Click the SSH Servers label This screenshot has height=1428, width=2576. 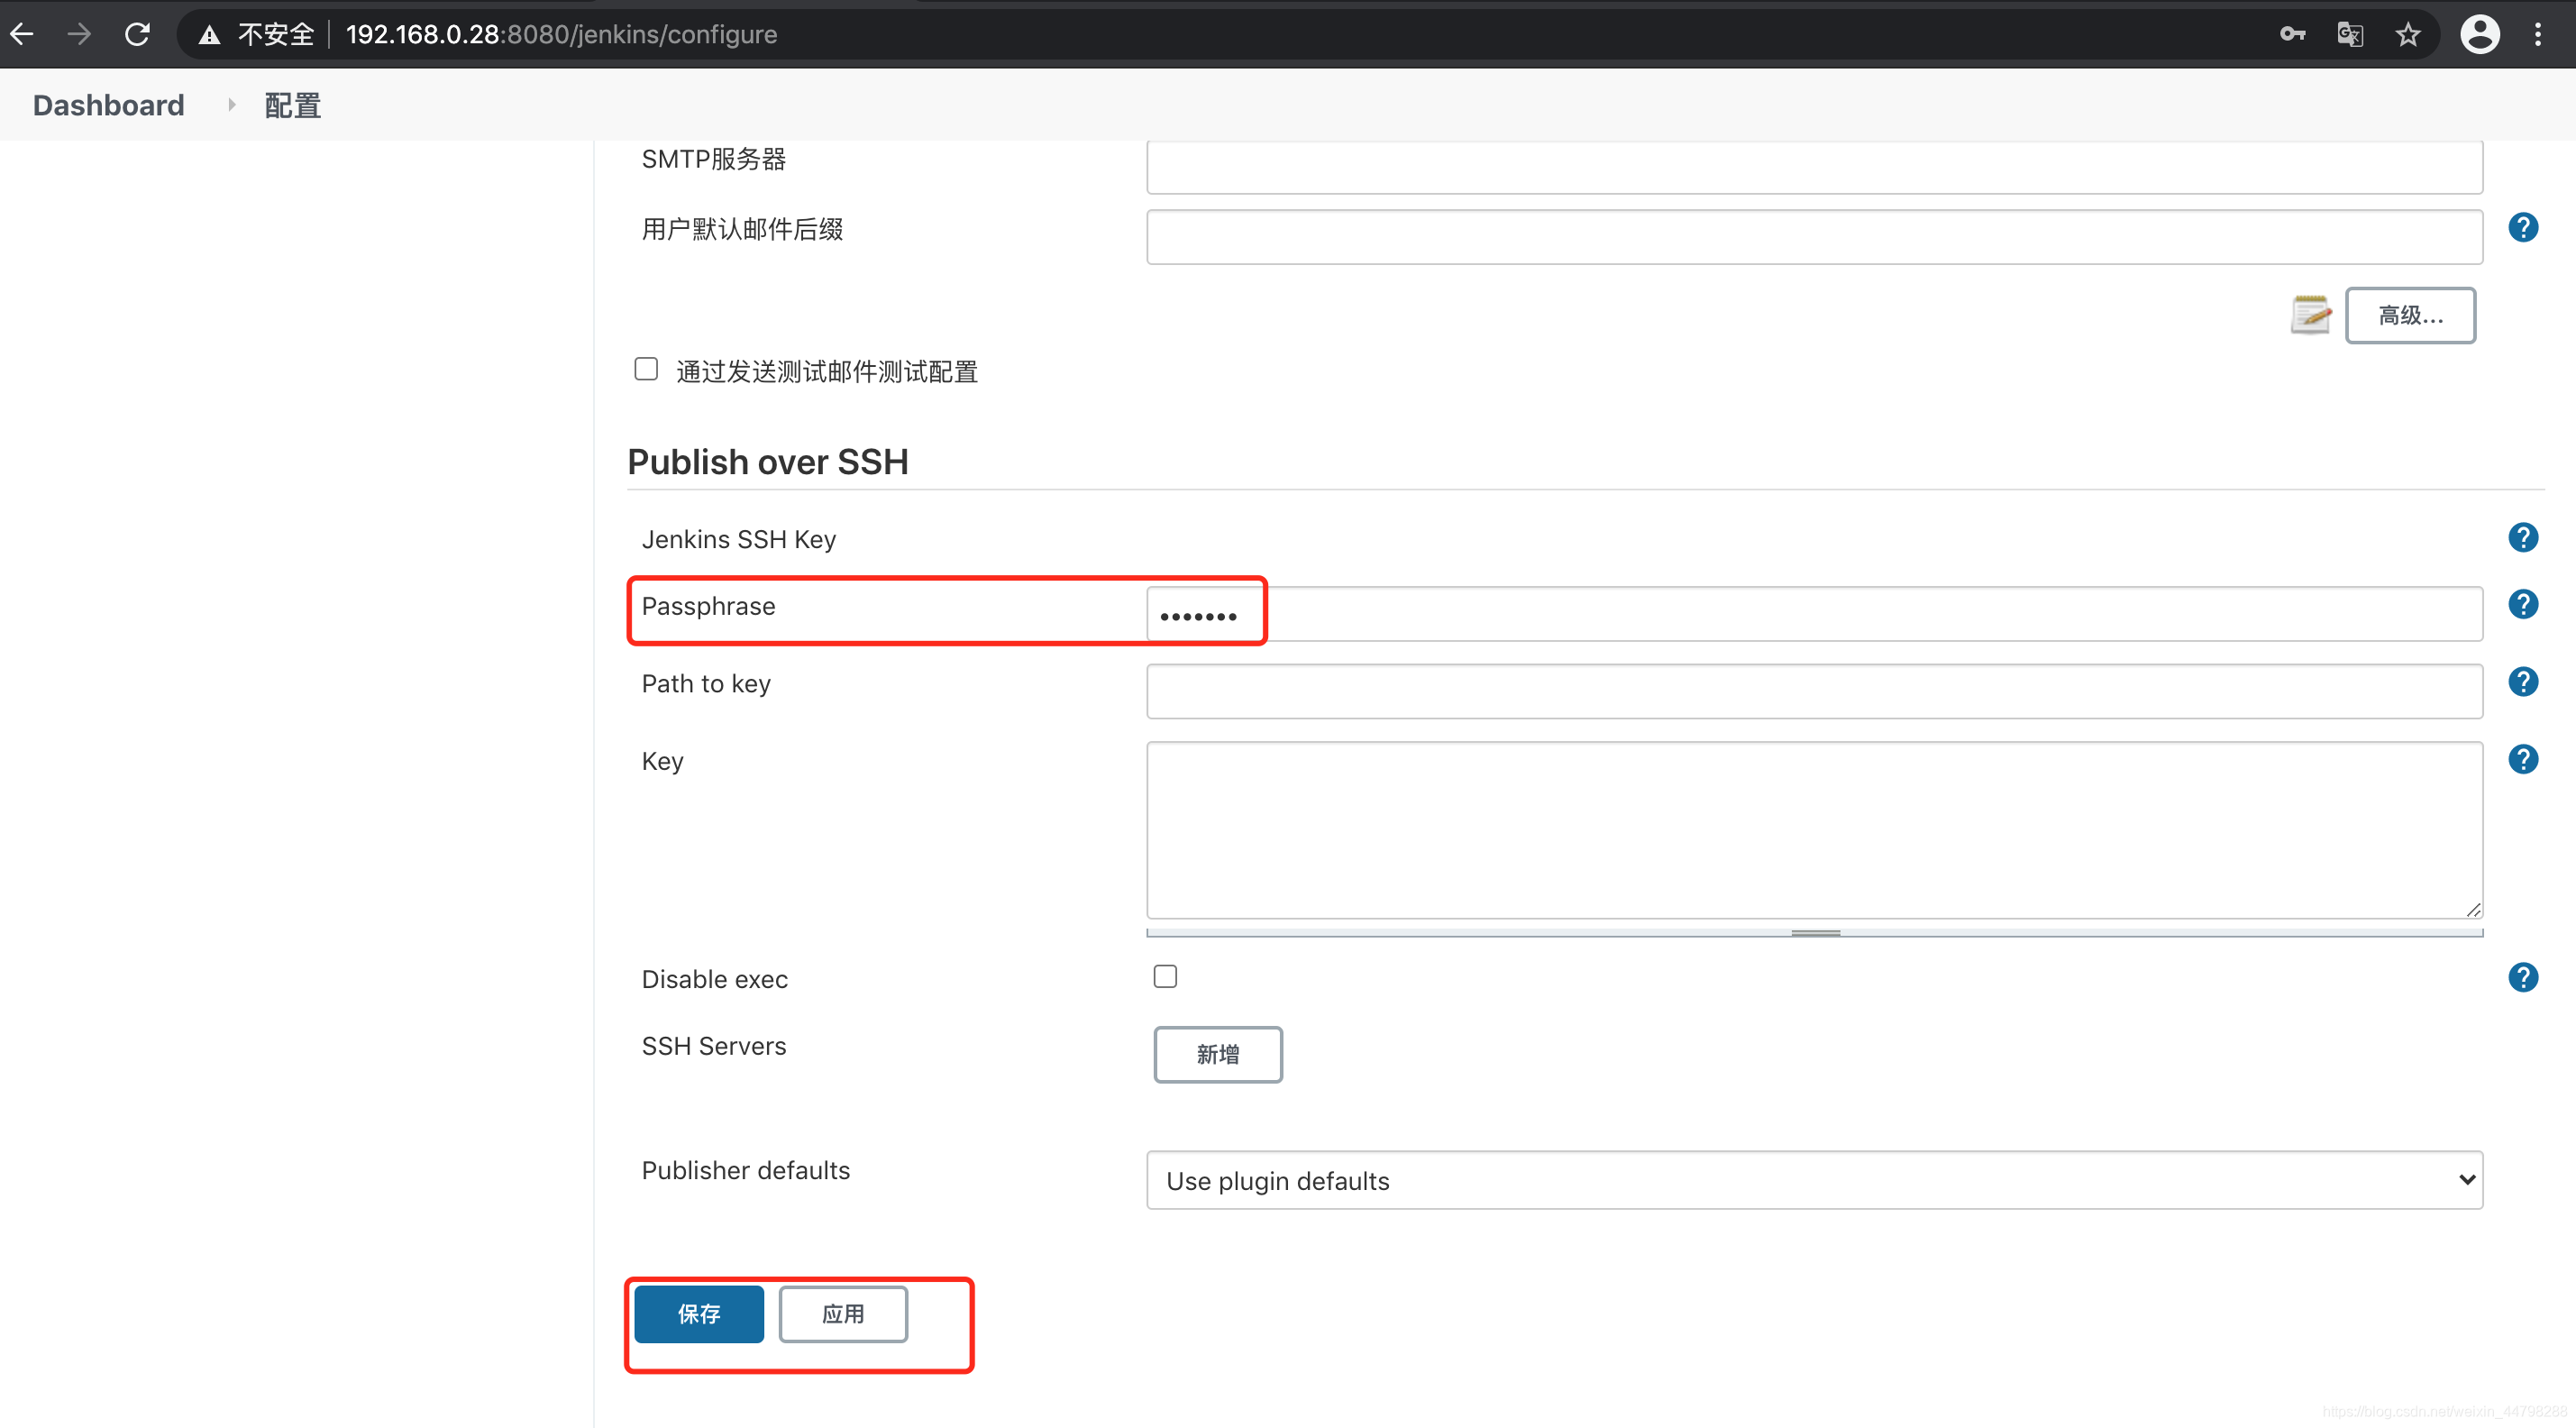pos(713,1046)
